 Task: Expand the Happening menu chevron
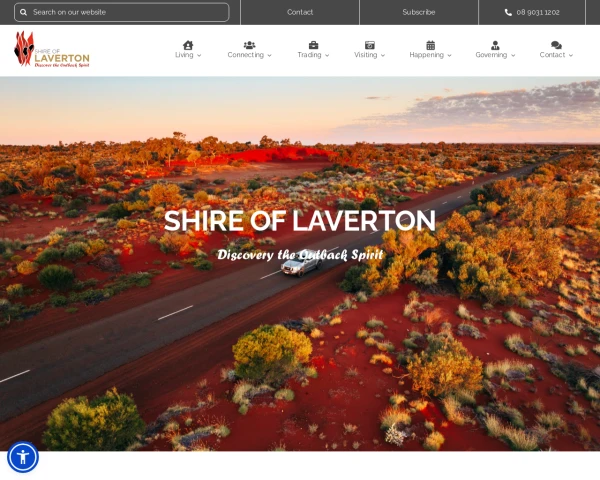pos(450,56)
